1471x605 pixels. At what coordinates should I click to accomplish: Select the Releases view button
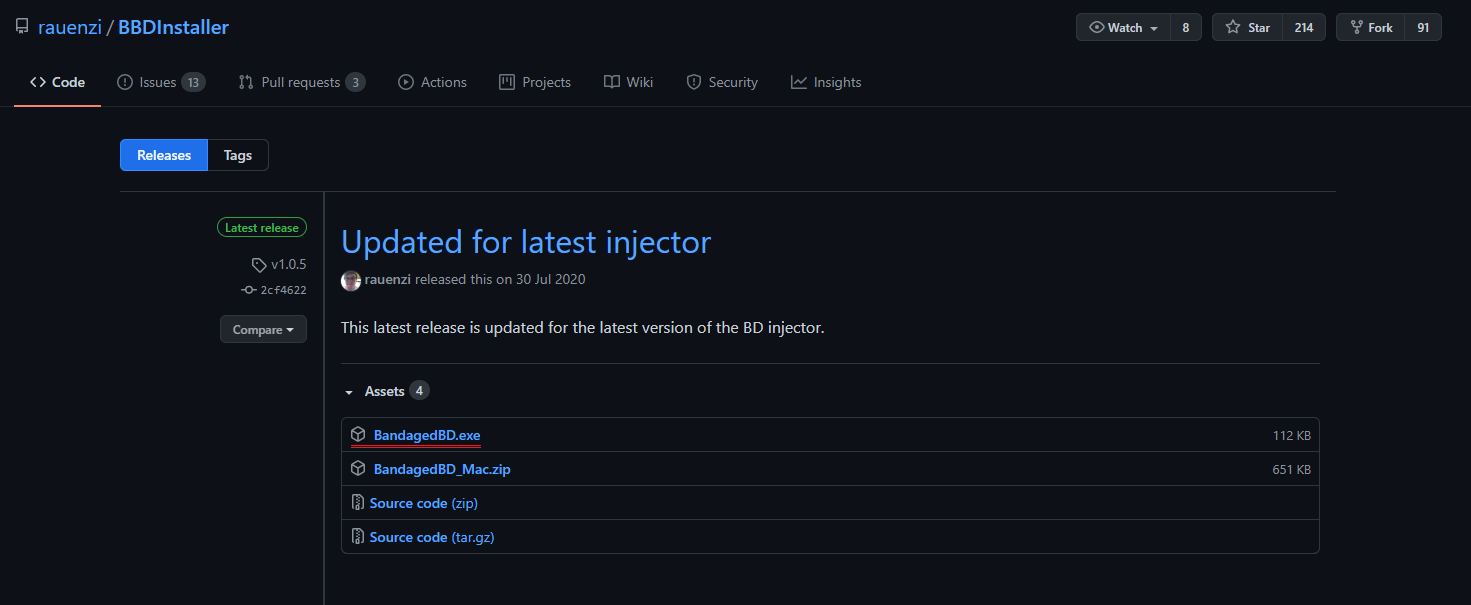coord(164,155)
